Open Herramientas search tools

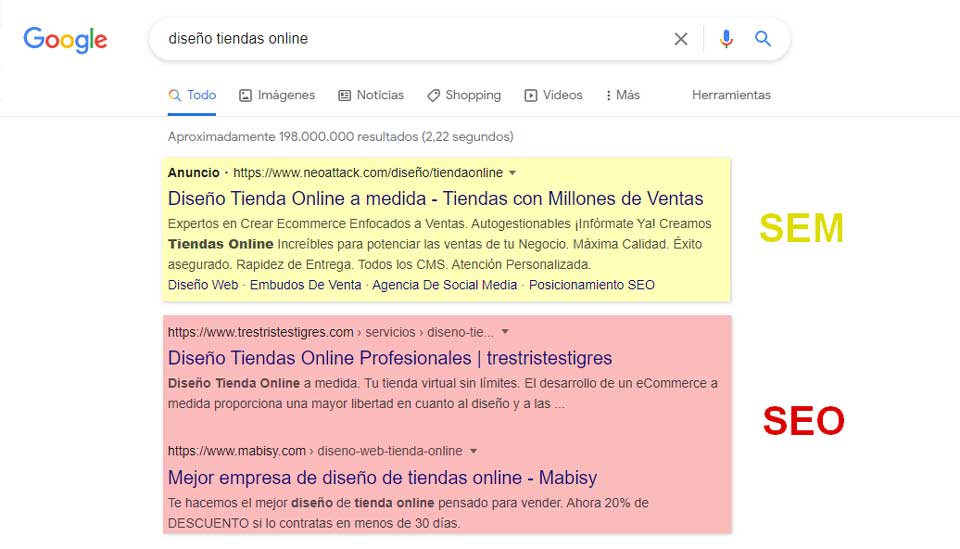pos(731,95)
